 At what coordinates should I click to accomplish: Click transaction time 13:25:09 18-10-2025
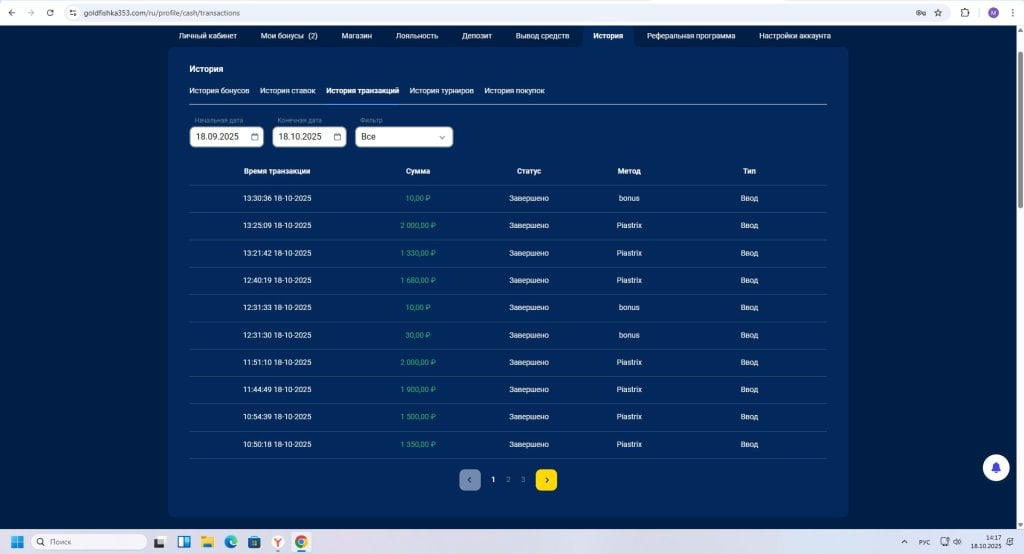(277, 225)
